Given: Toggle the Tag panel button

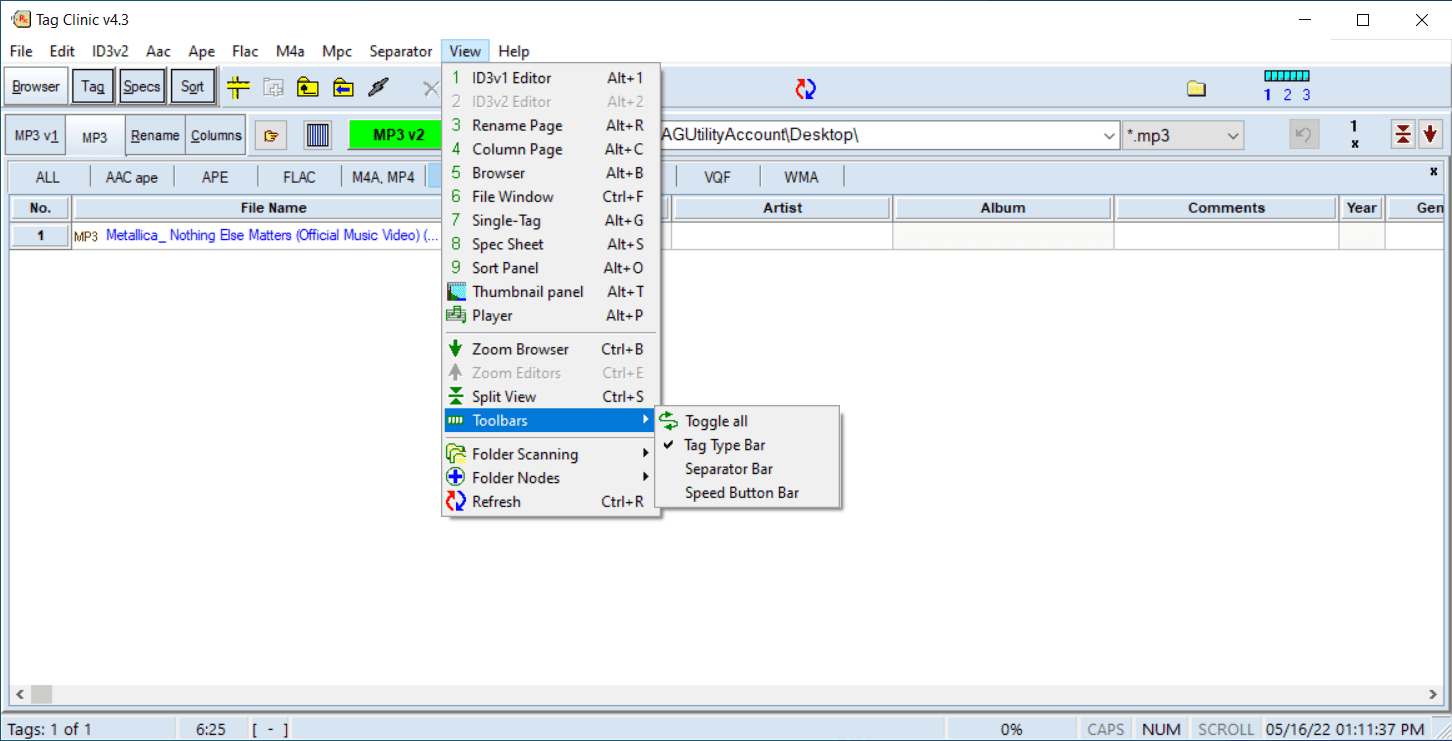Looking at the screenshot, I should coord(93,87).
